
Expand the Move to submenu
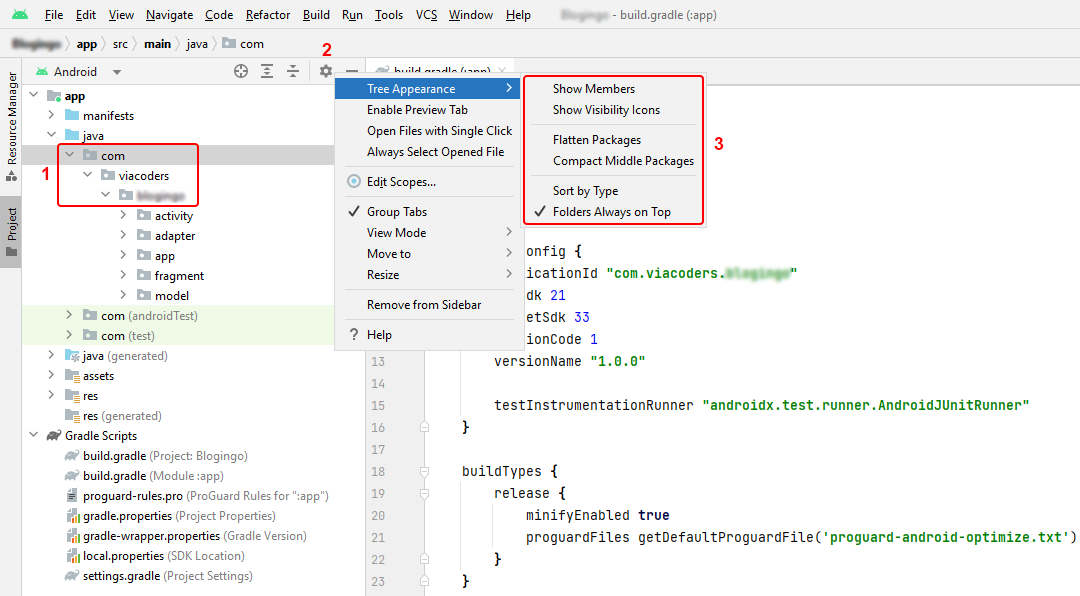(389, 254)
